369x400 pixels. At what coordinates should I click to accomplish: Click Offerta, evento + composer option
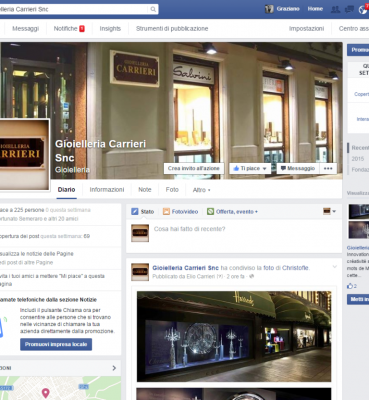pos(232,211)
